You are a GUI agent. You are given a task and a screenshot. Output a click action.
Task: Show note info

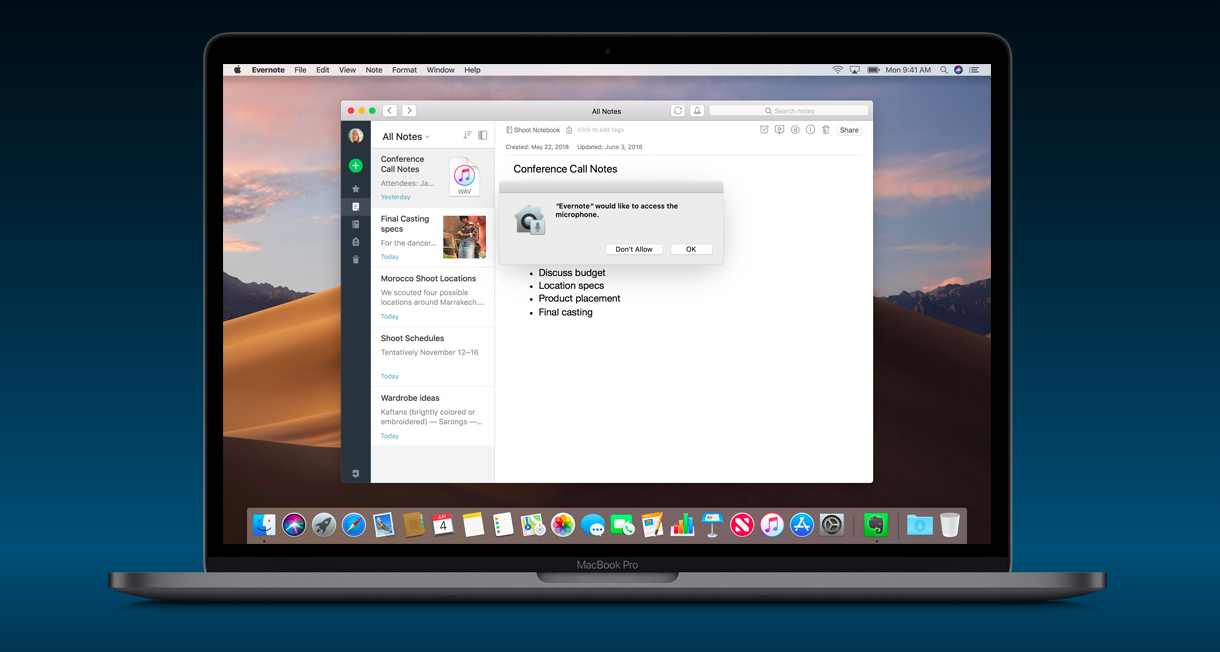coord(810,130)
